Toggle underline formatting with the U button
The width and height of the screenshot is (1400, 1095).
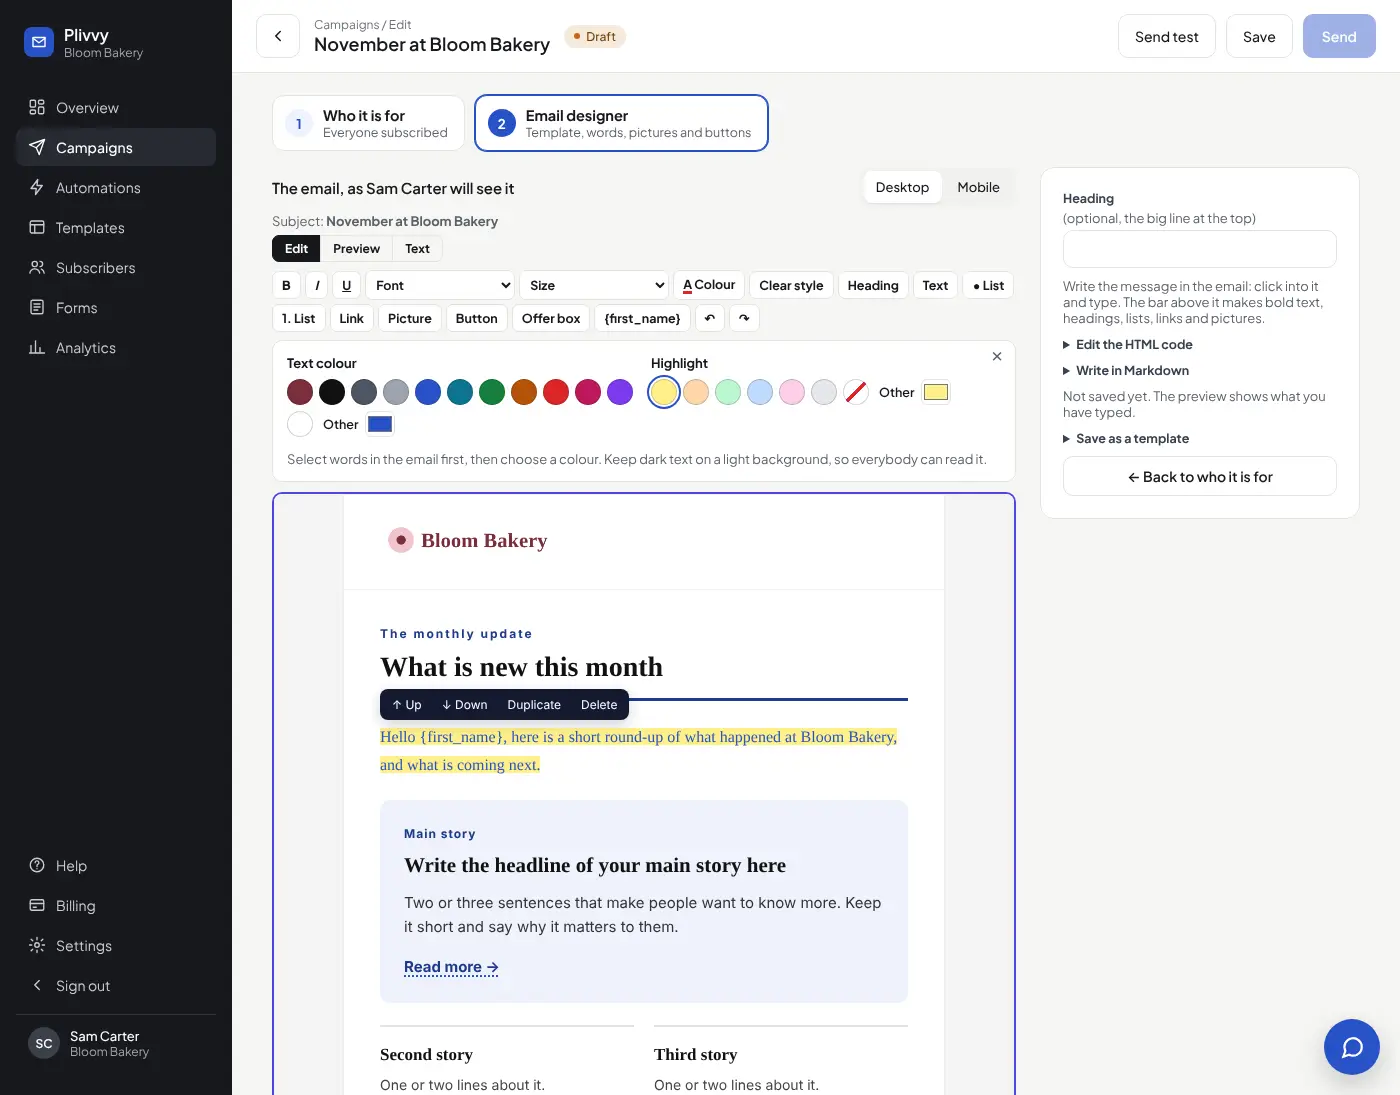[347, 285]
